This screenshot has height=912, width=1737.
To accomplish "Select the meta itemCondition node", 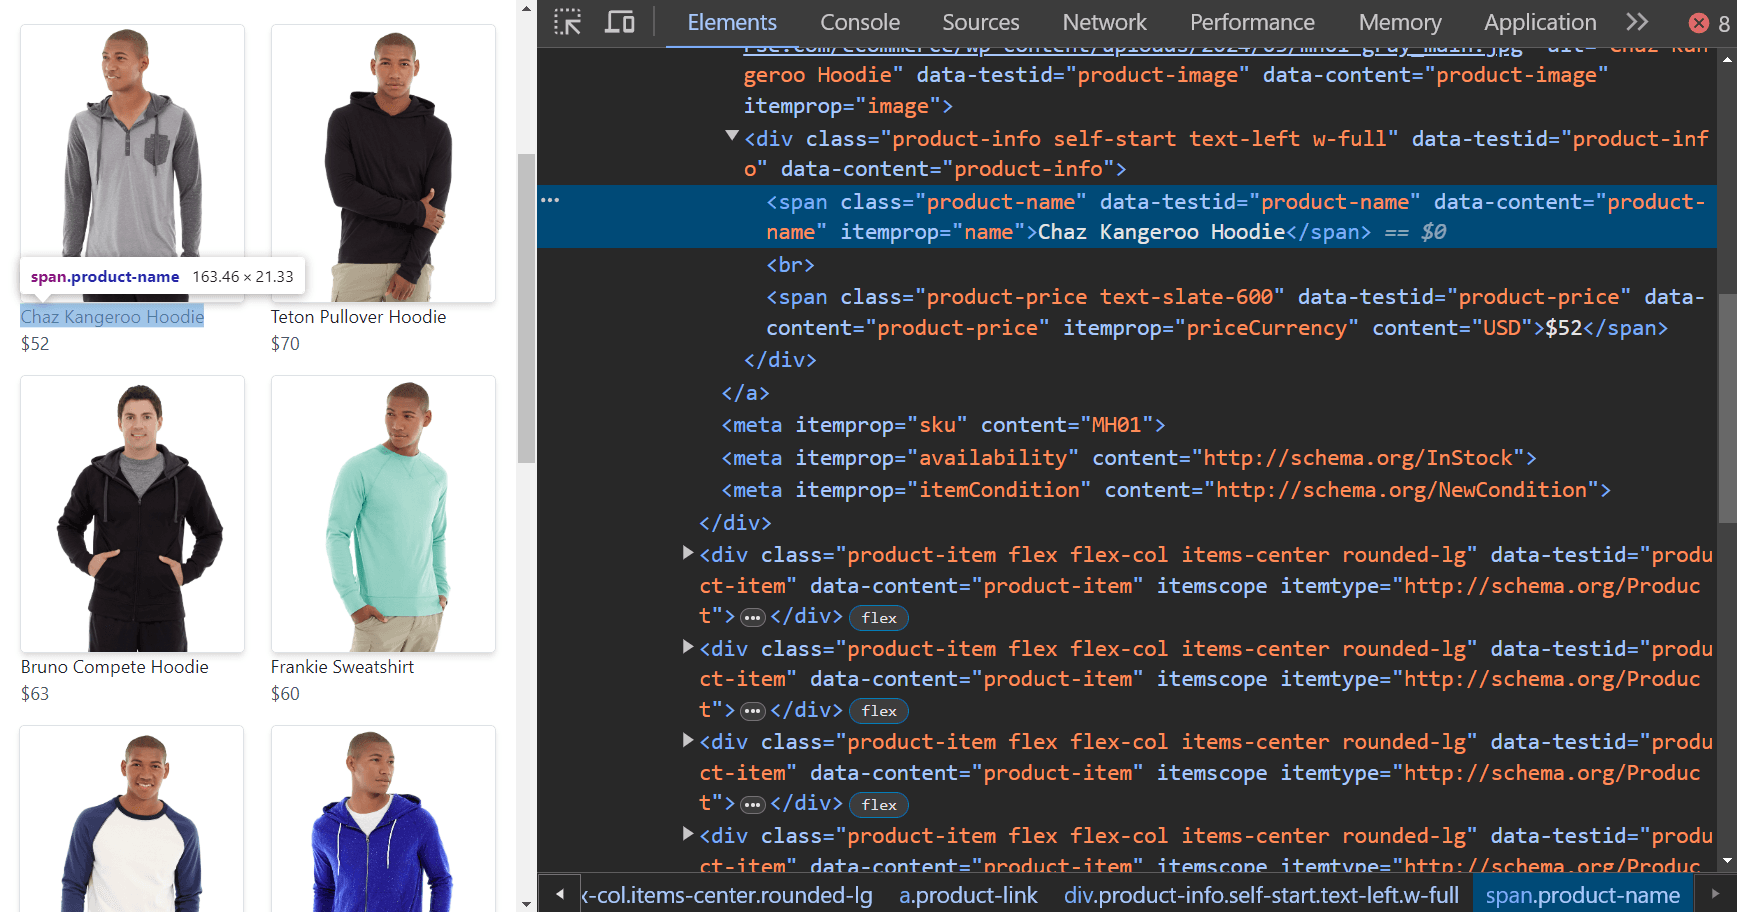I will click(x=1166, y=490).
